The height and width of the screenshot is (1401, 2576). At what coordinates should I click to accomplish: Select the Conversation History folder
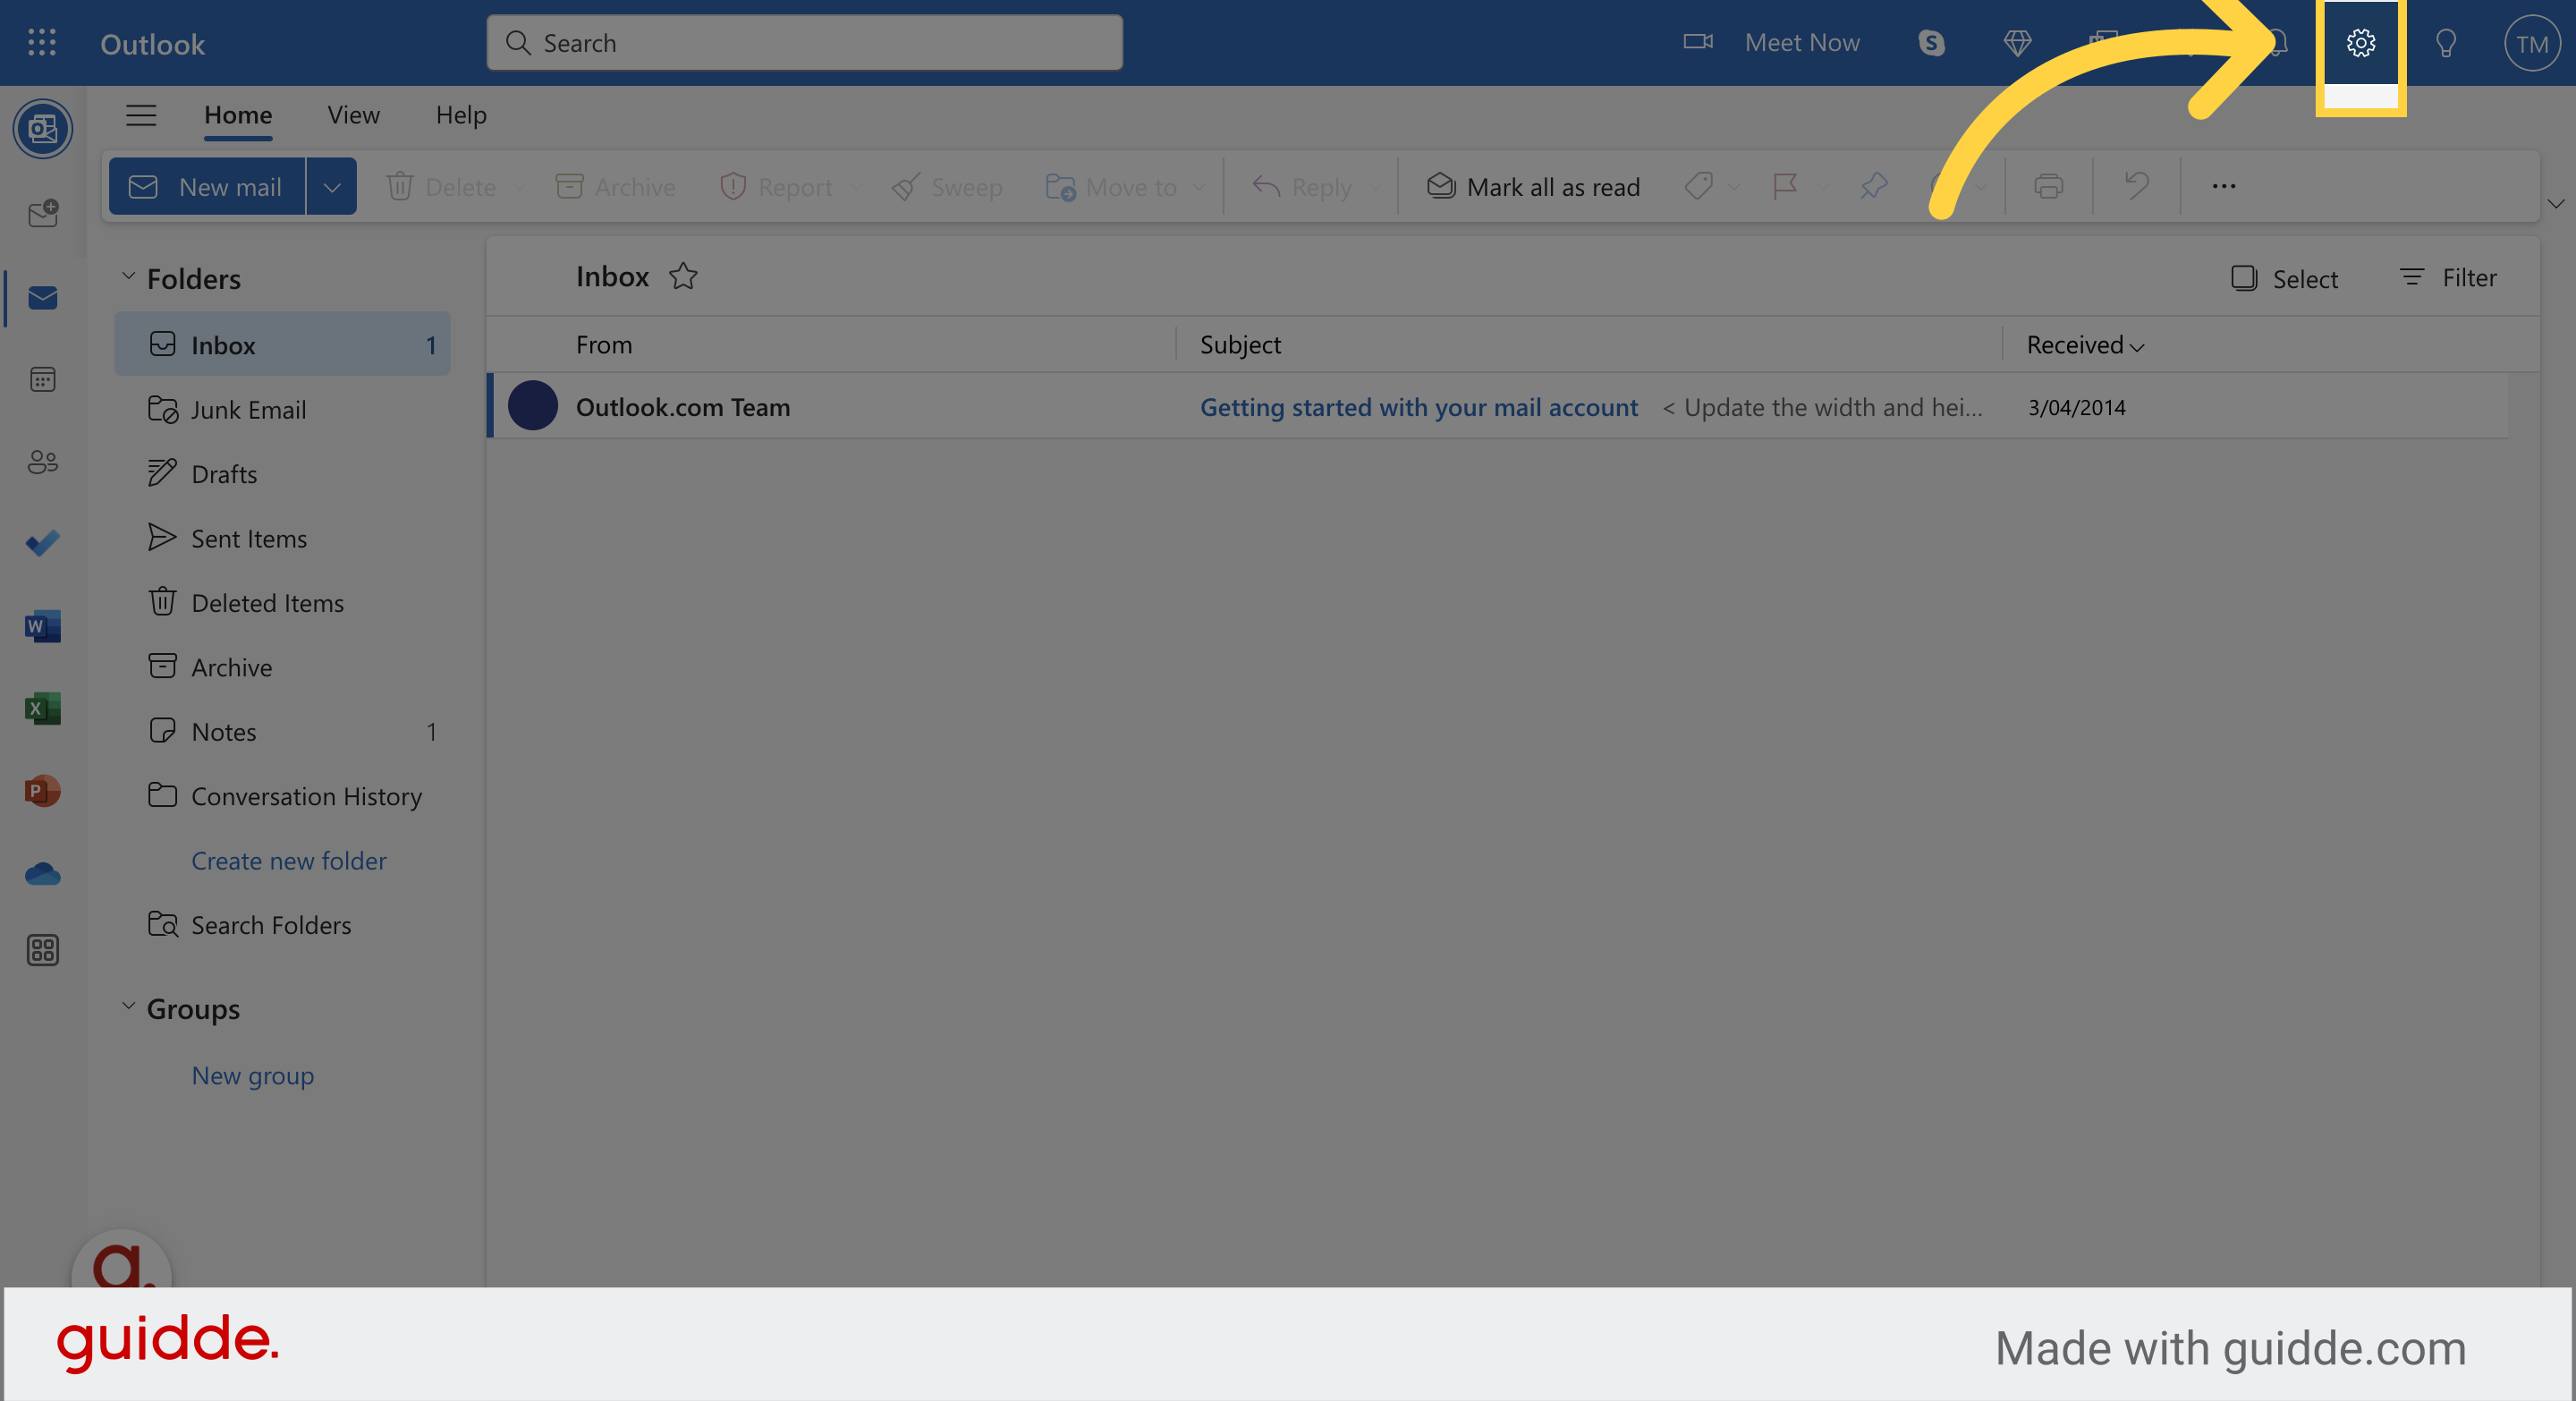[x=282, y=796]
